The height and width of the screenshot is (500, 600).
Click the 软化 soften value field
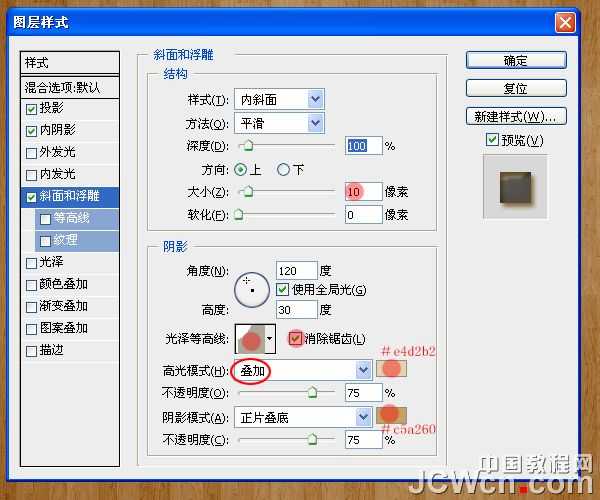click(364, 215)
